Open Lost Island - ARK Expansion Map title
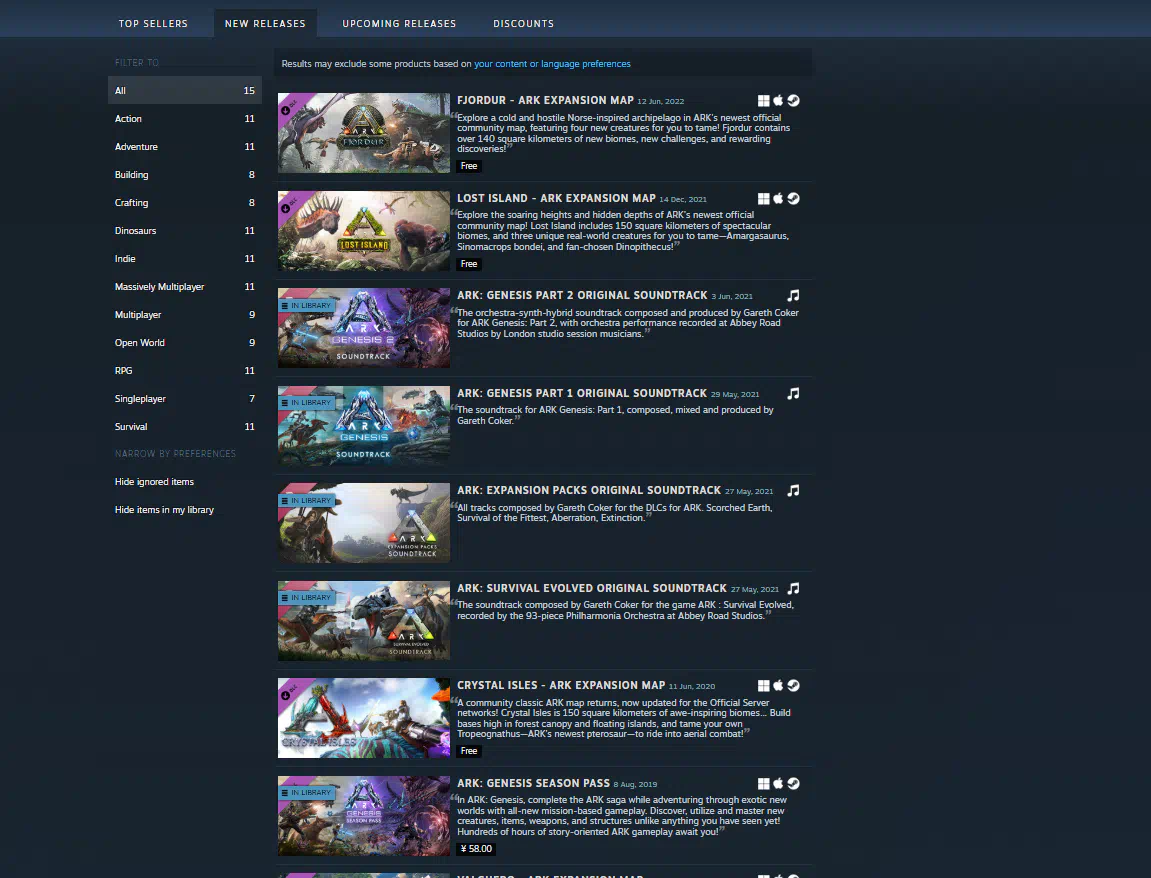 pyautogui.click(x=556, y=198)
